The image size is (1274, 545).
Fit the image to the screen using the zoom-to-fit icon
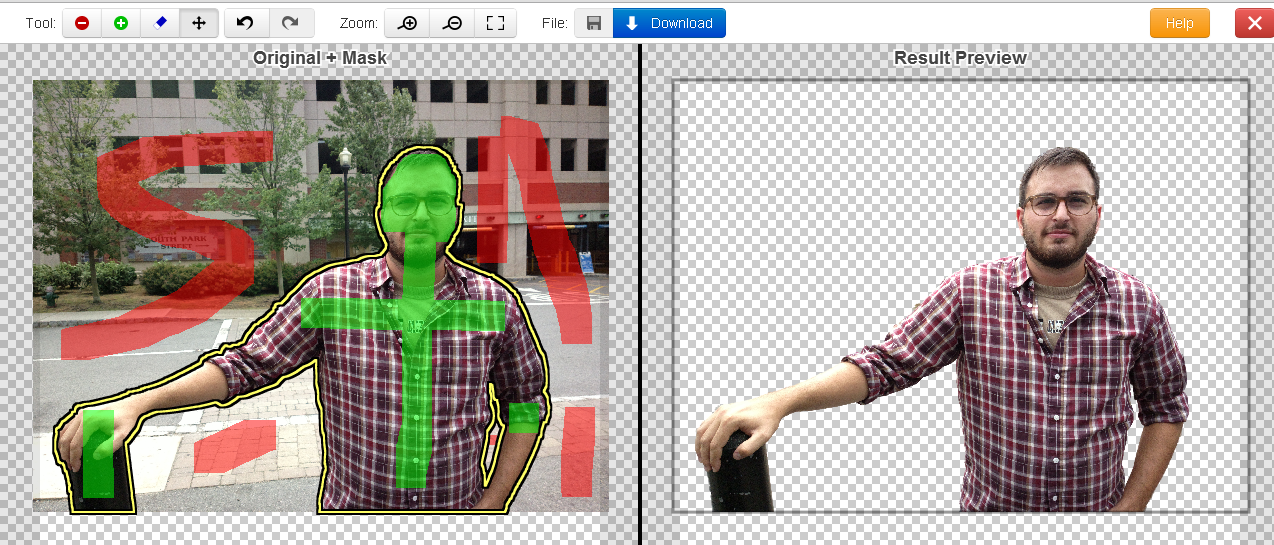coord(495,23)
